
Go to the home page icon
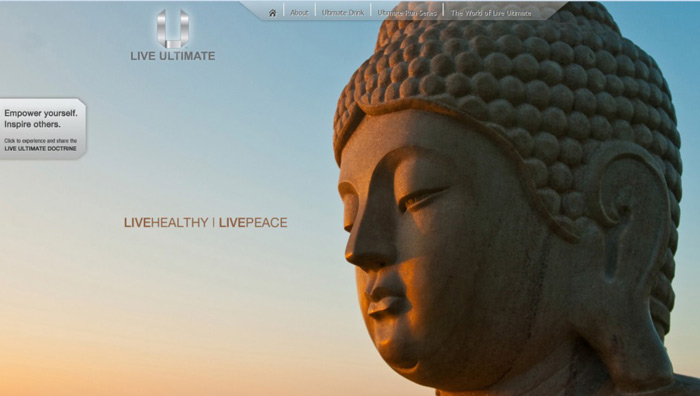tap(272, 13)
